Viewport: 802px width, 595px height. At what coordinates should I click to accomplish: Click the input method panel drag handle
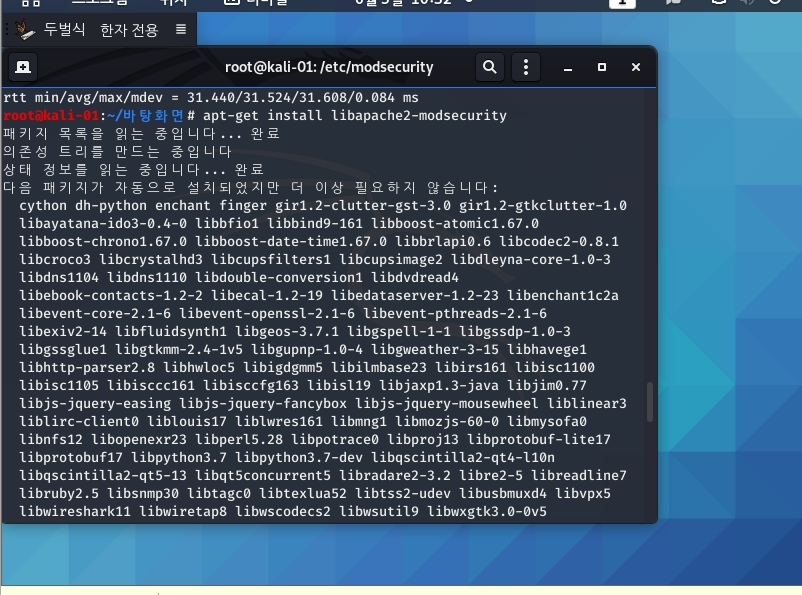6,29
